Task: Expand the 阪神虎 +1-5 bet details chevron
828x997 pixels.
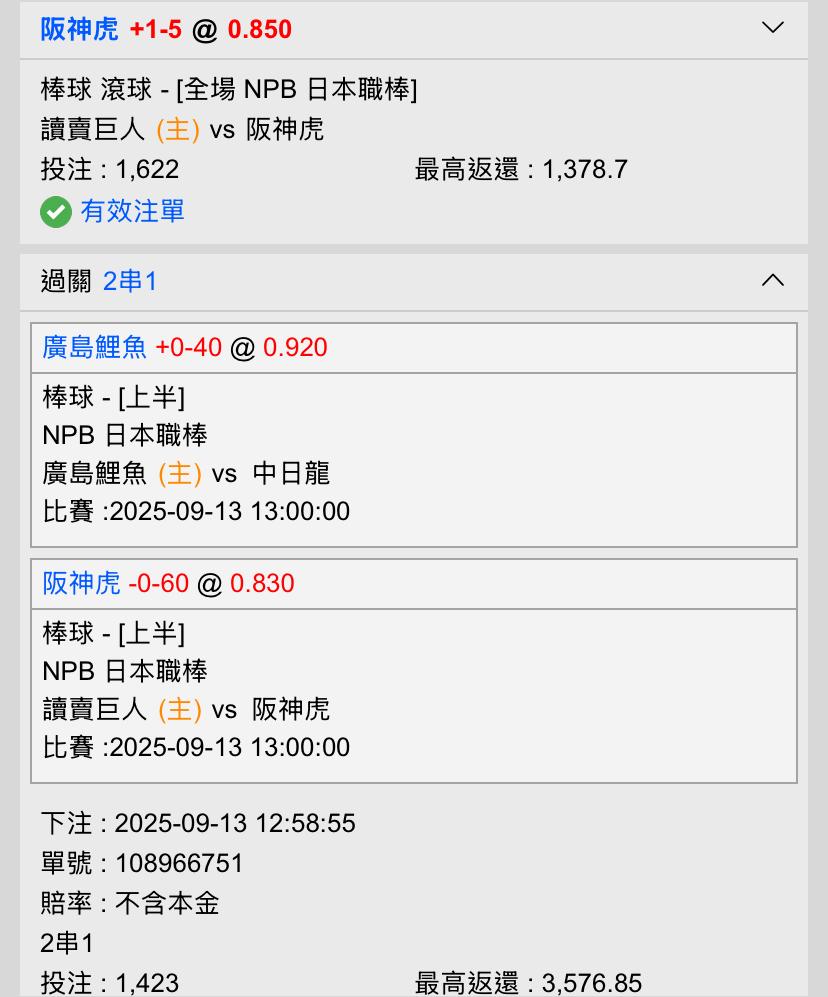Action: click(772, 28)
